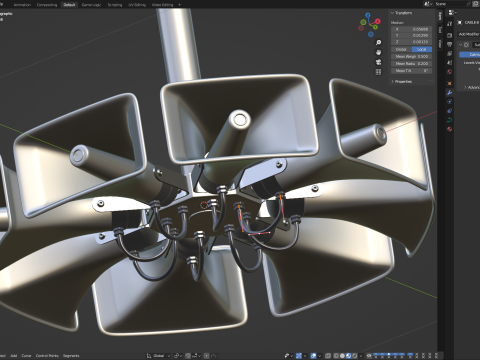Toggle viewport gizmos button
The height and width of the screenshot is (360, 480).
point(299,356)
